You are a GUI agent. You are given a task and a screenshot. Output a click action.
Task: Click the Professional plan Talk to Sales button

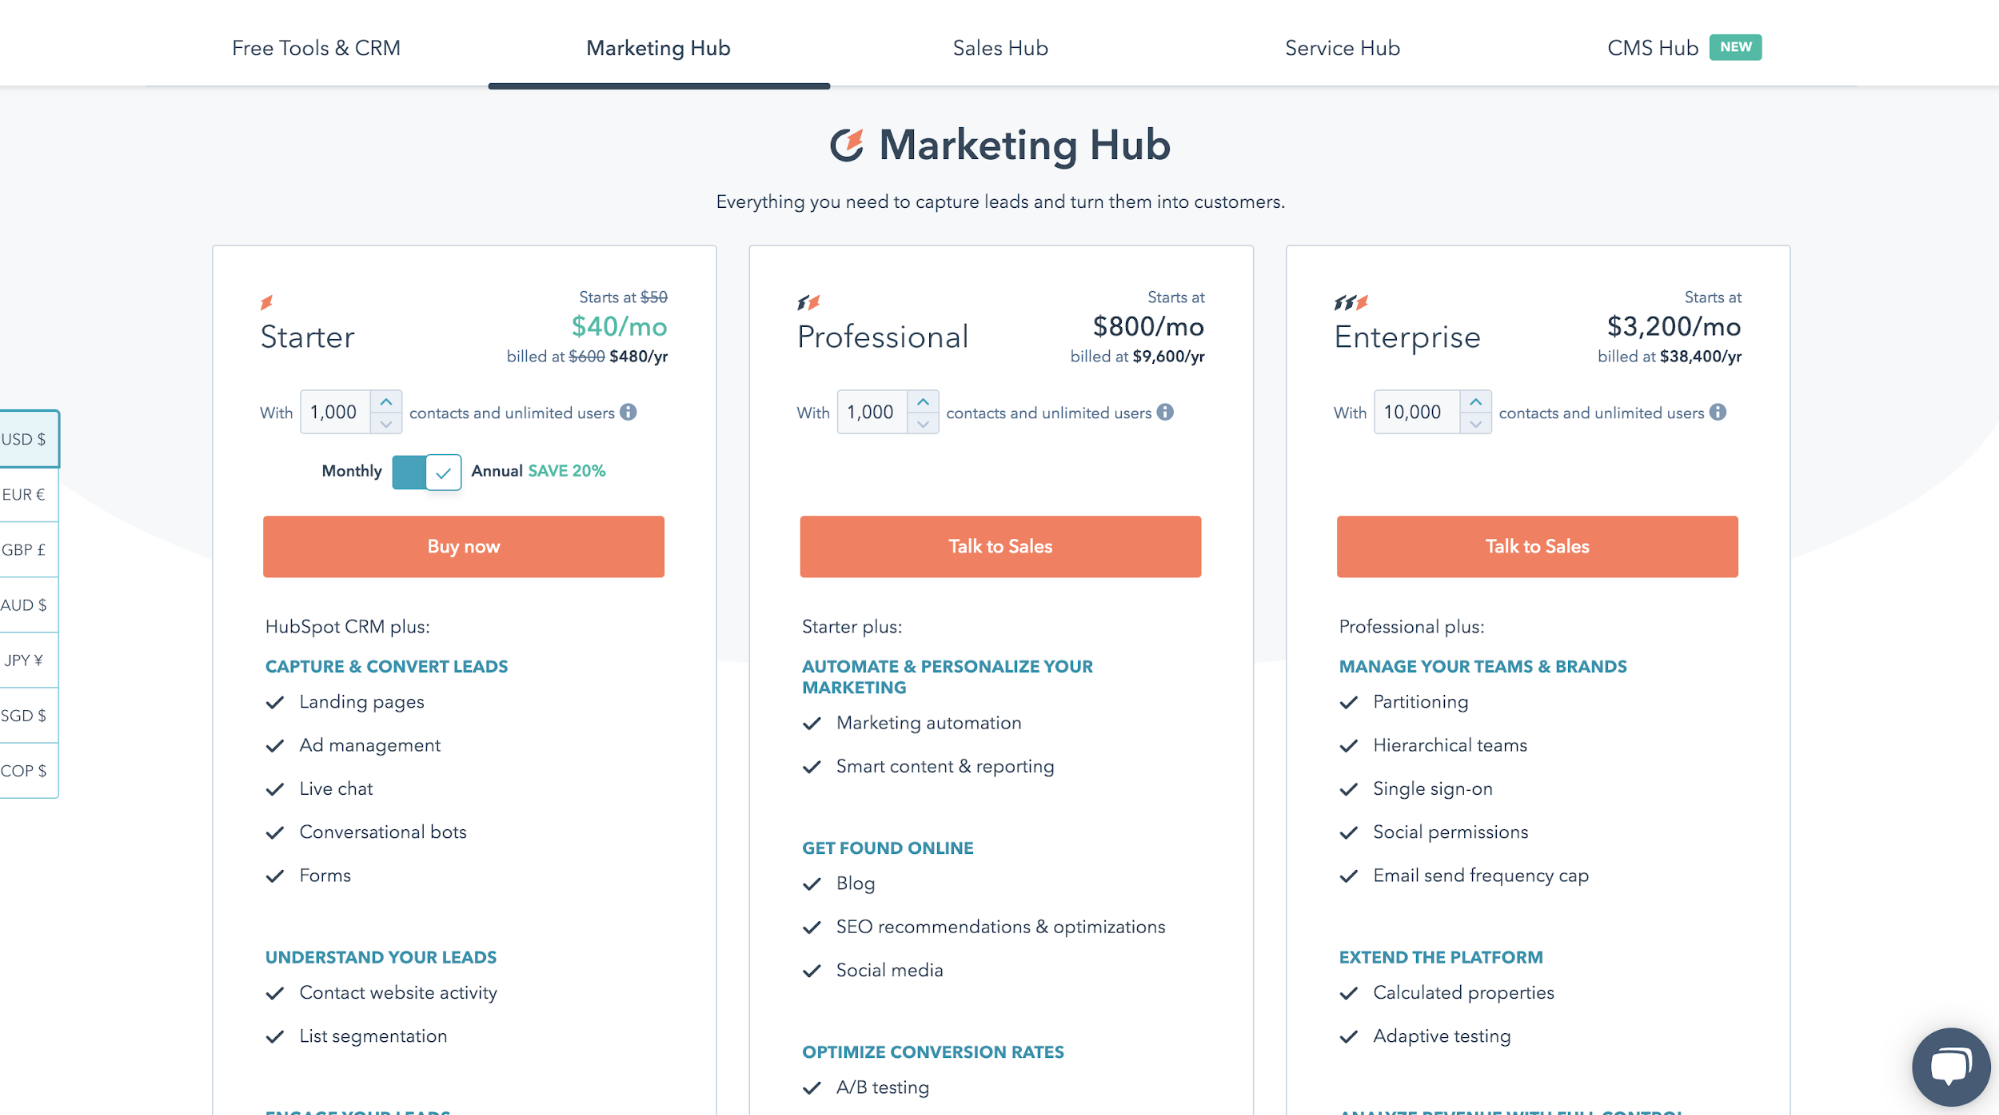tap(1000, 547)
